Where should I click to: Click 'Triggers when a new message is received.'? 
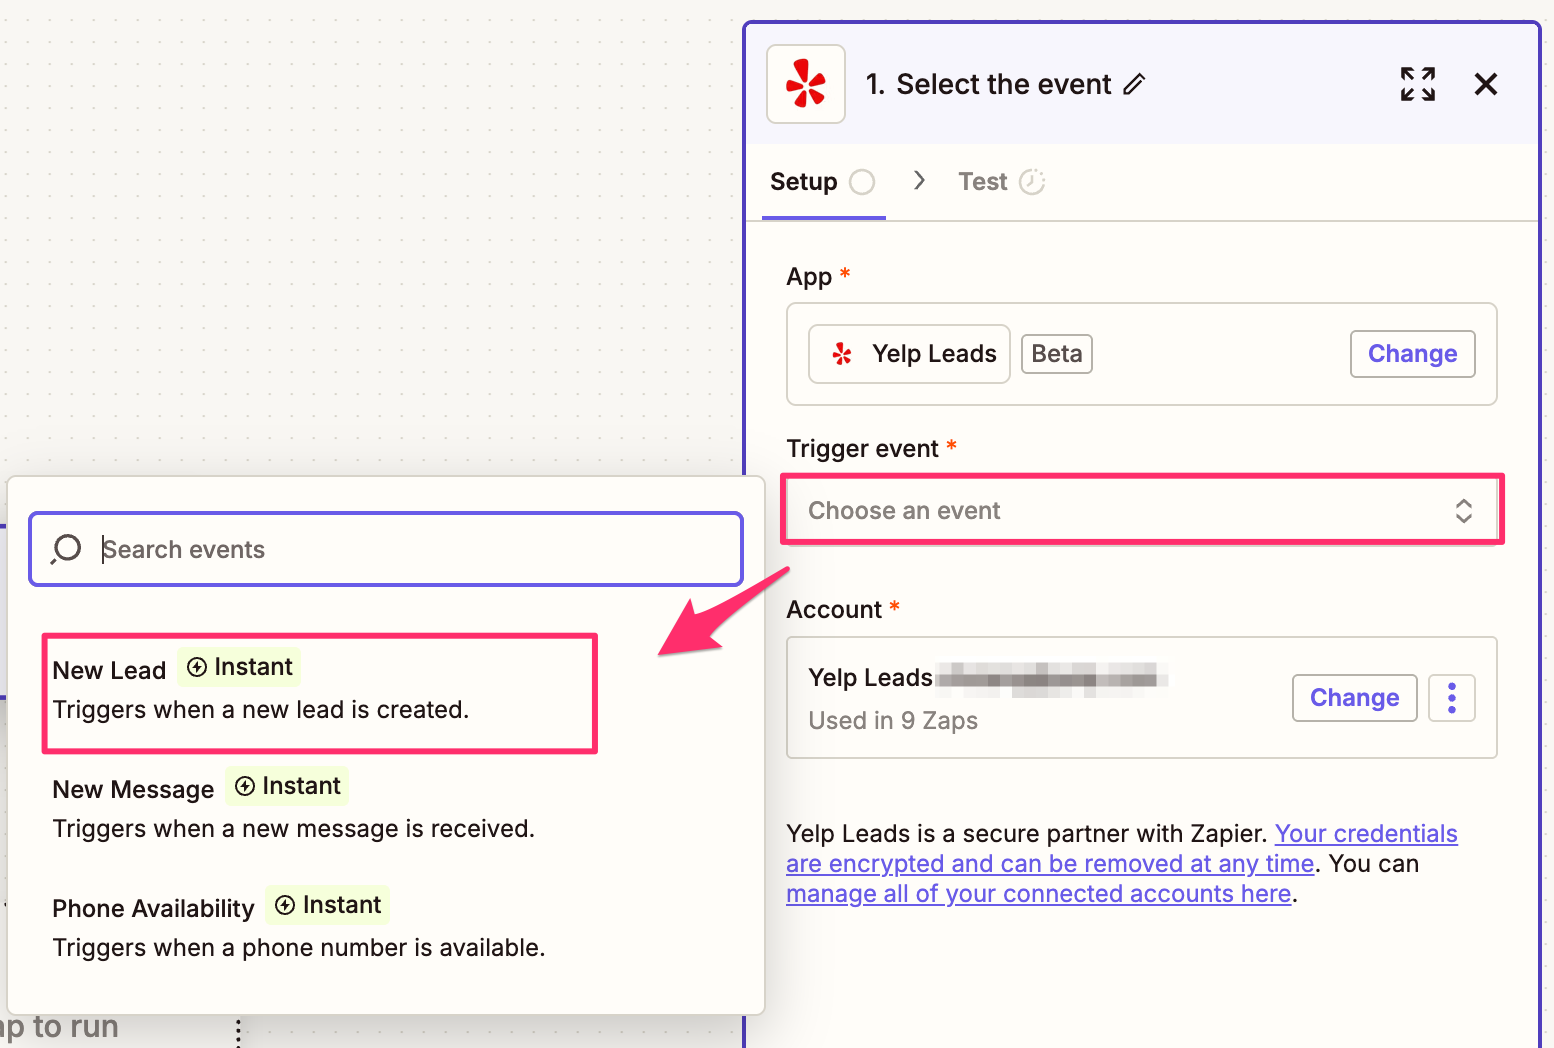(x=294, y=829)
